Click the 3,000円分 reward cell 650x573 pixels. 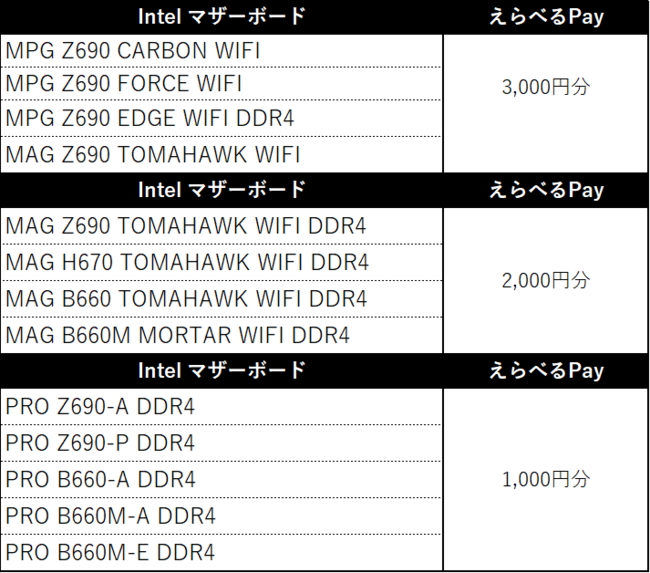pos(545,87)
